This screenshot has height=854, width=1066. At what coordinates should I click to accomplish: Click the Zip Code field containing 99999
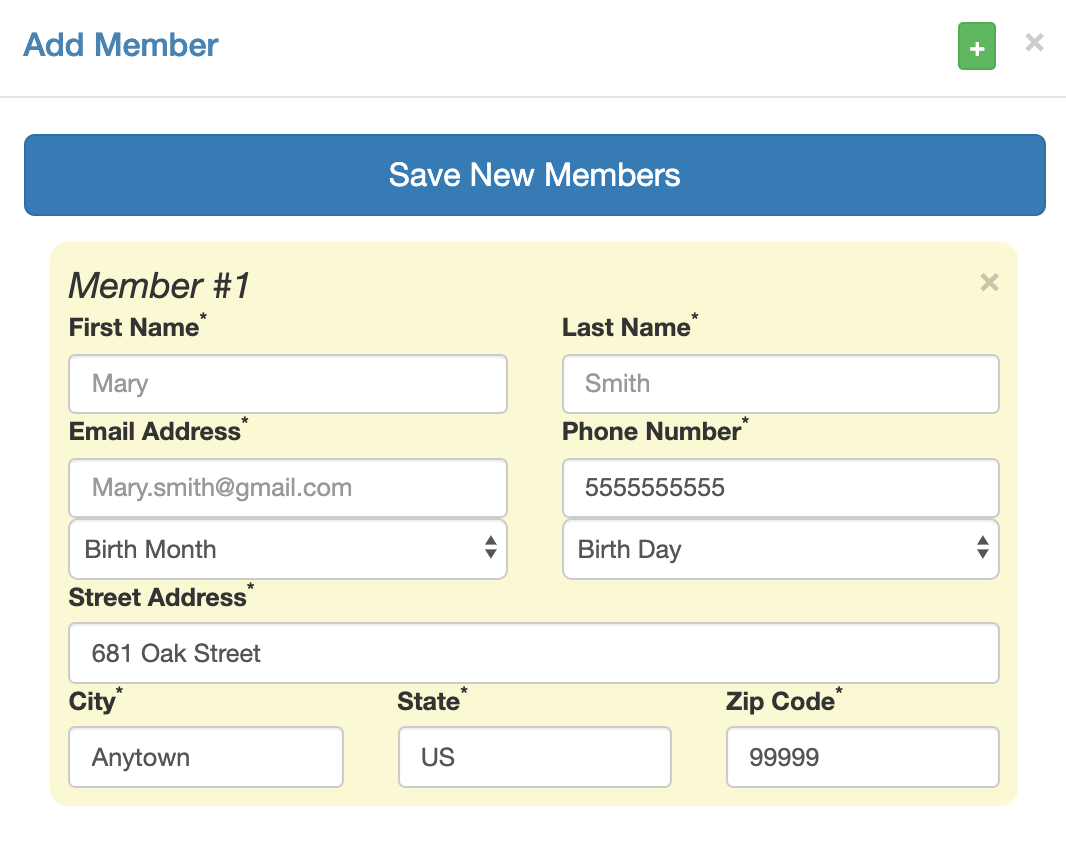pos(863,757)
